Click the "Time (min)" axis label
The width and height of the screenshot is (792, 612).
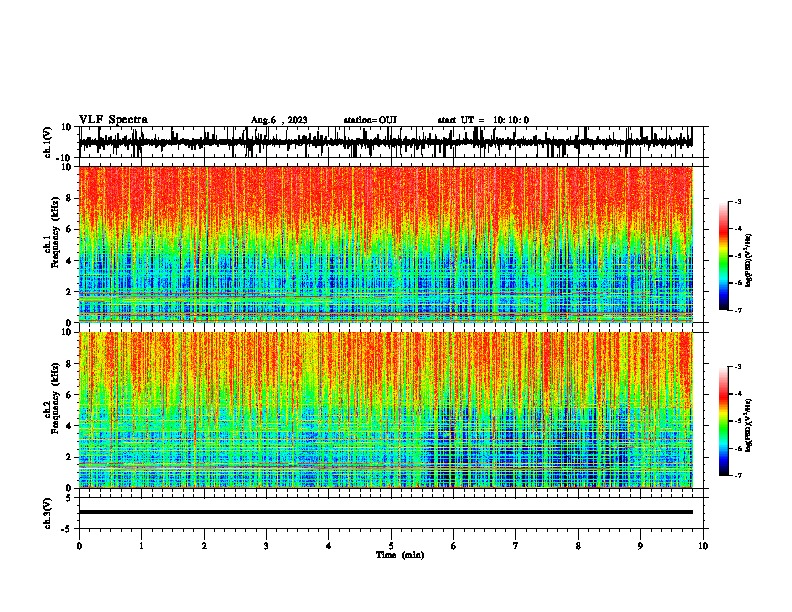pyautogui.click(x=400, y=555)
